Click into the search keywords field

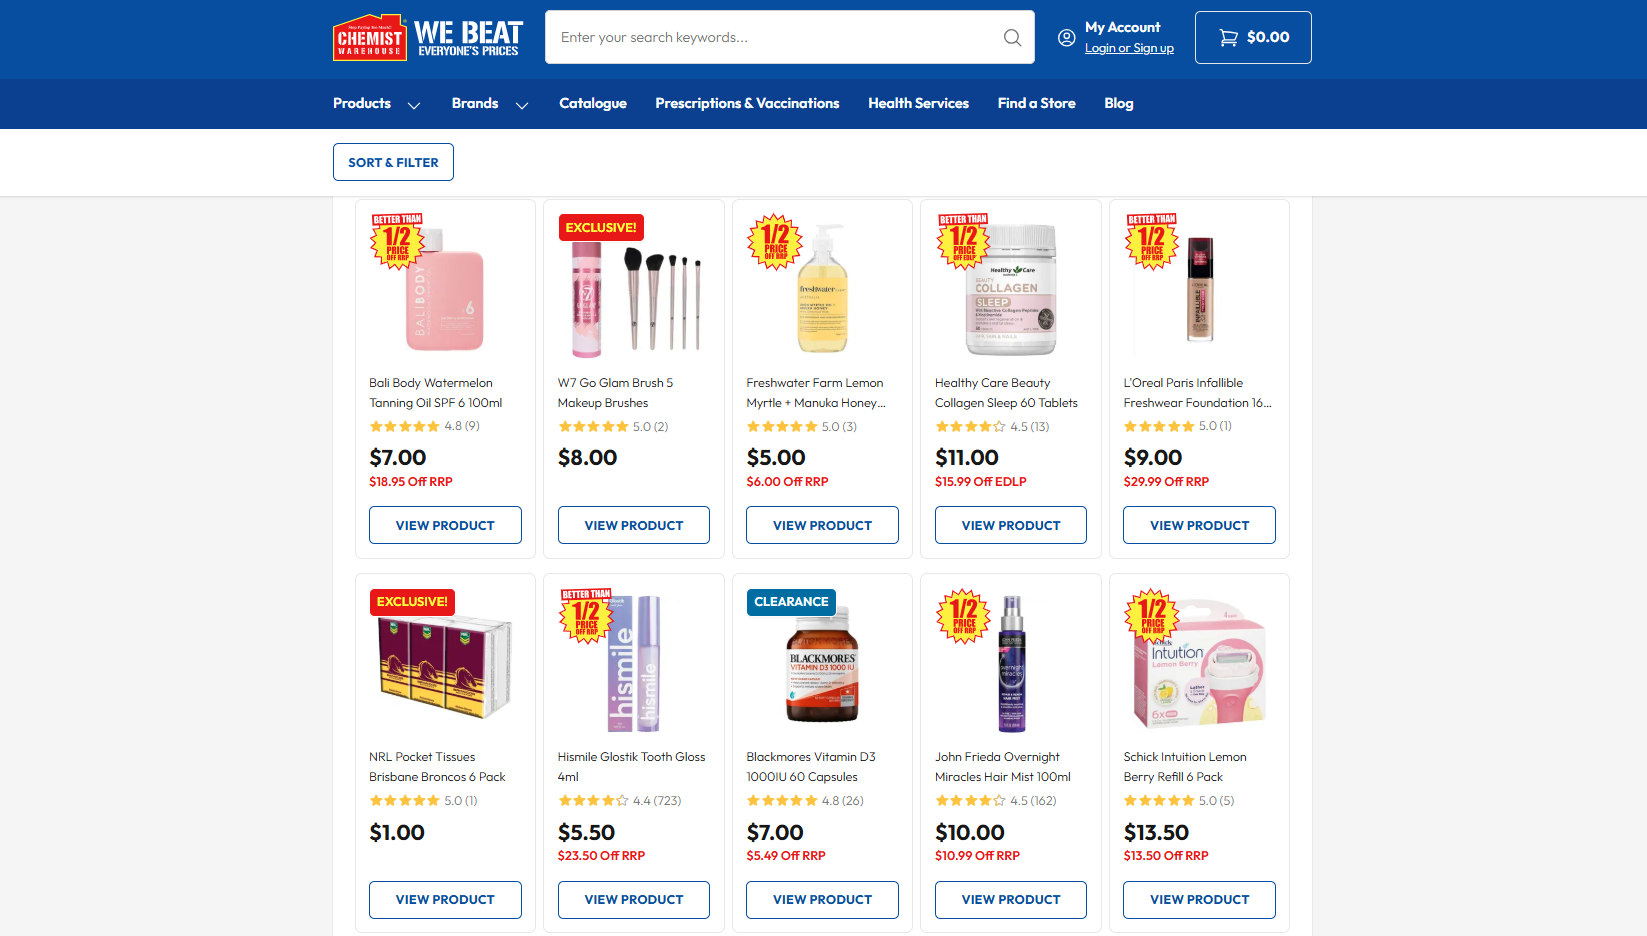775,37
